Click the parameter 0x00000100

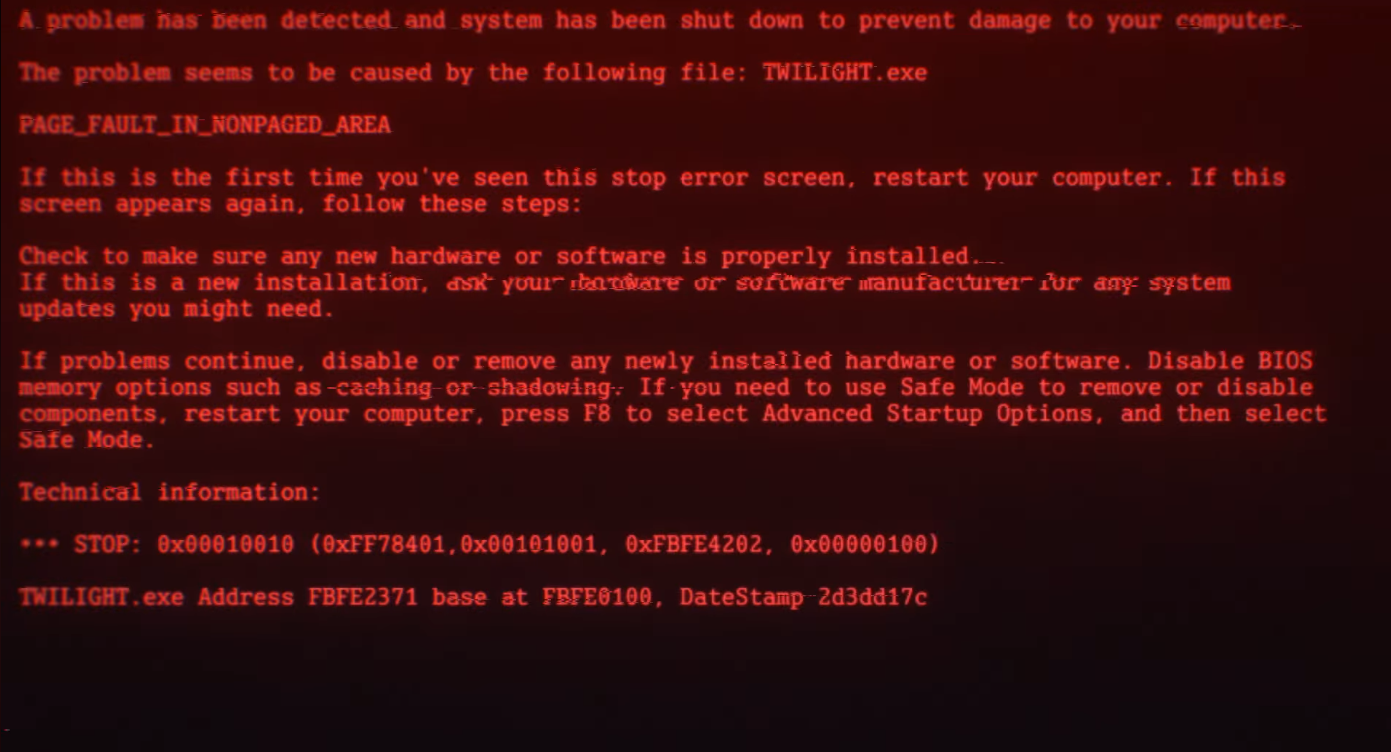[860, 544]
